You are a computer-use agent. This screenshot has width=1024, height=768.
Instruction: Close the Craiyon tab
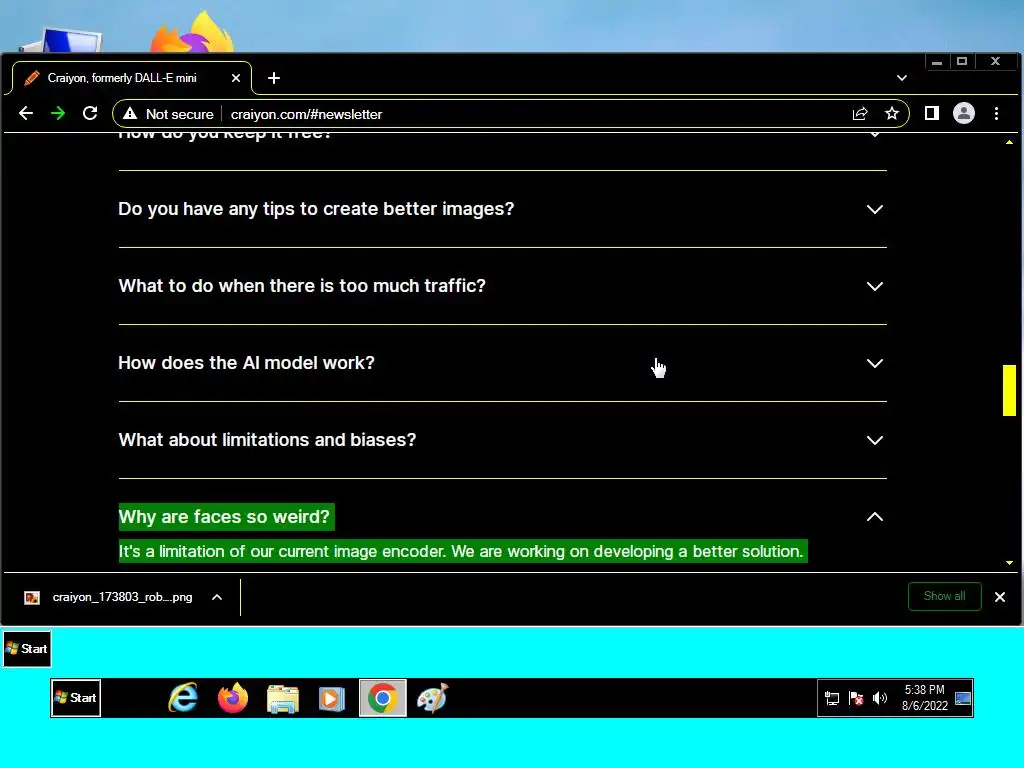[236, 78]
